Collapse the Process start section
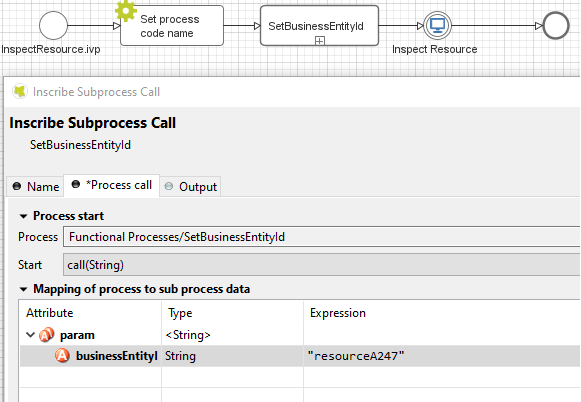 pos(23,216)
